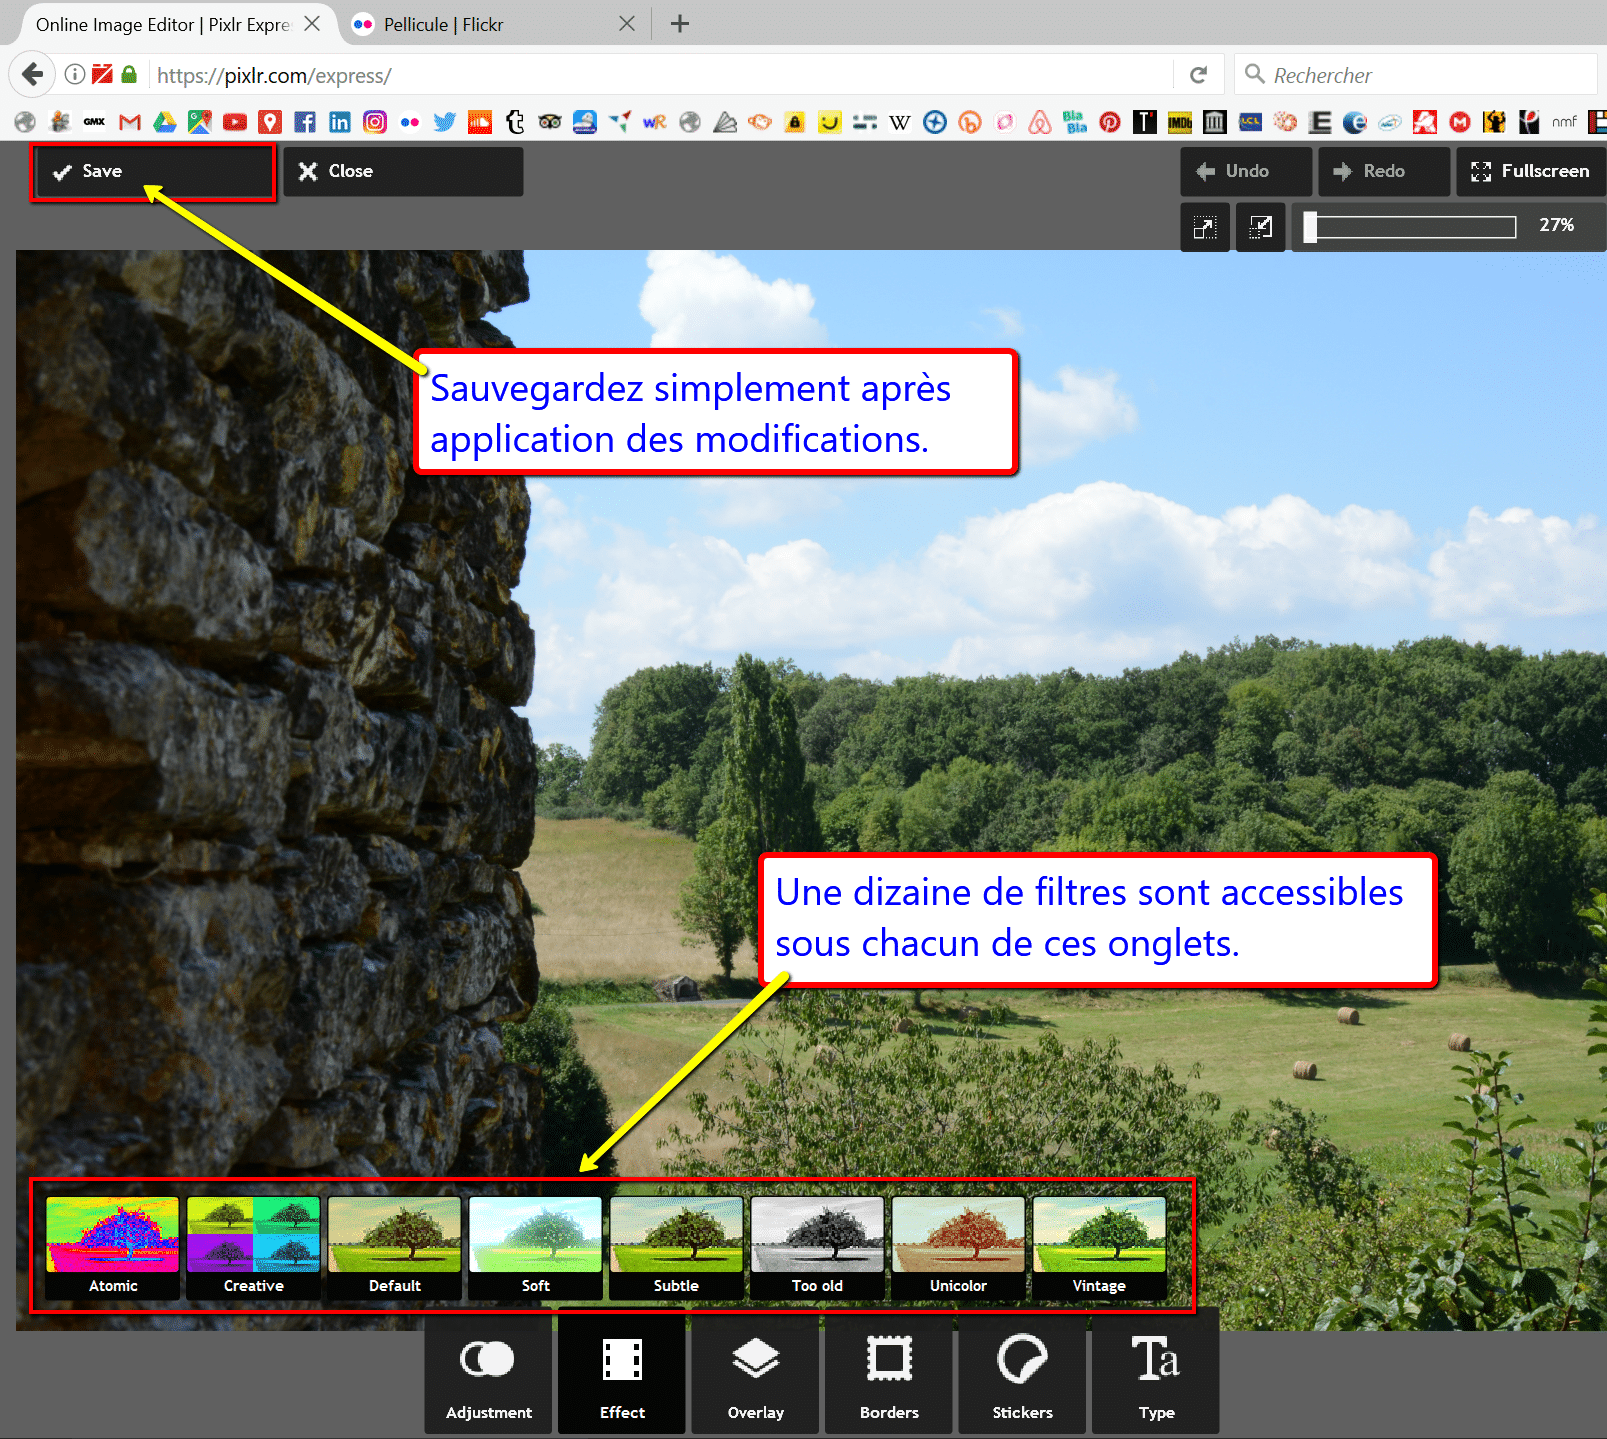This screenshot has height=1439, width=1607.
Task: Open the TripAdvisor owl bookmark
Action: click(x=550, y=122)
